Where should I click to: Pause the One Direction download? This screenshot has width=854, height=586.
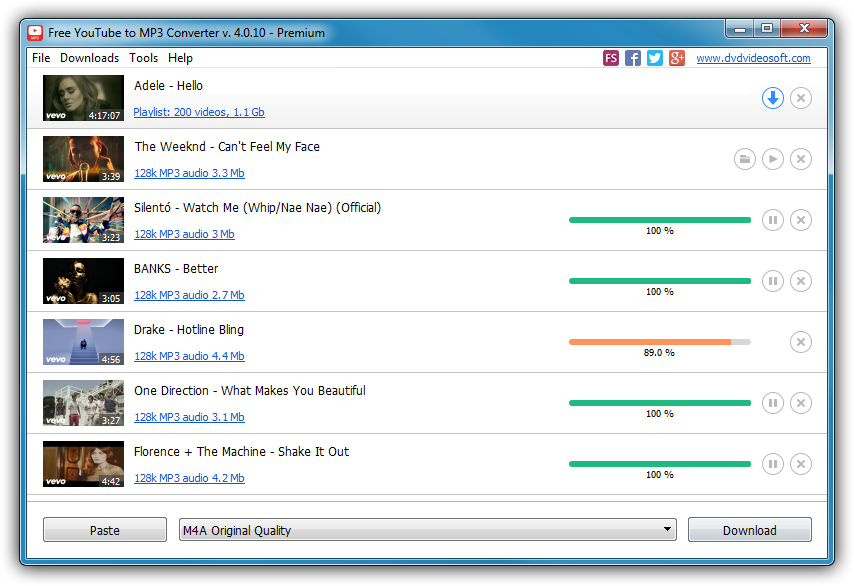tap(772, 403)
